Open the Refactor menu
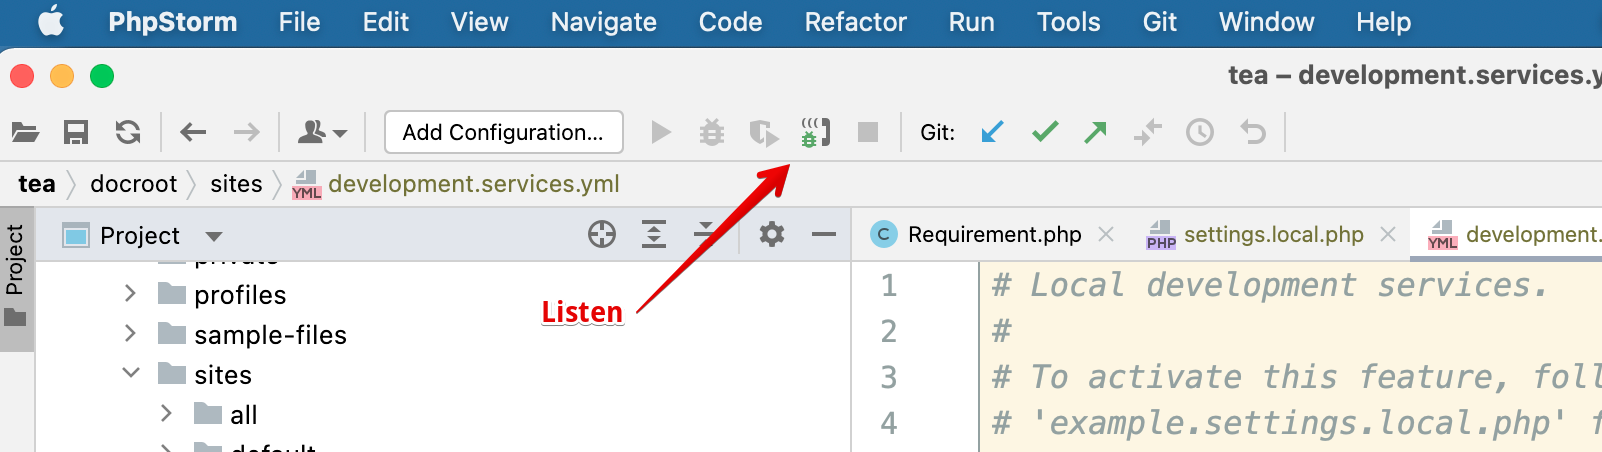This screenshot has width=1602, height=452. (856, 22)
